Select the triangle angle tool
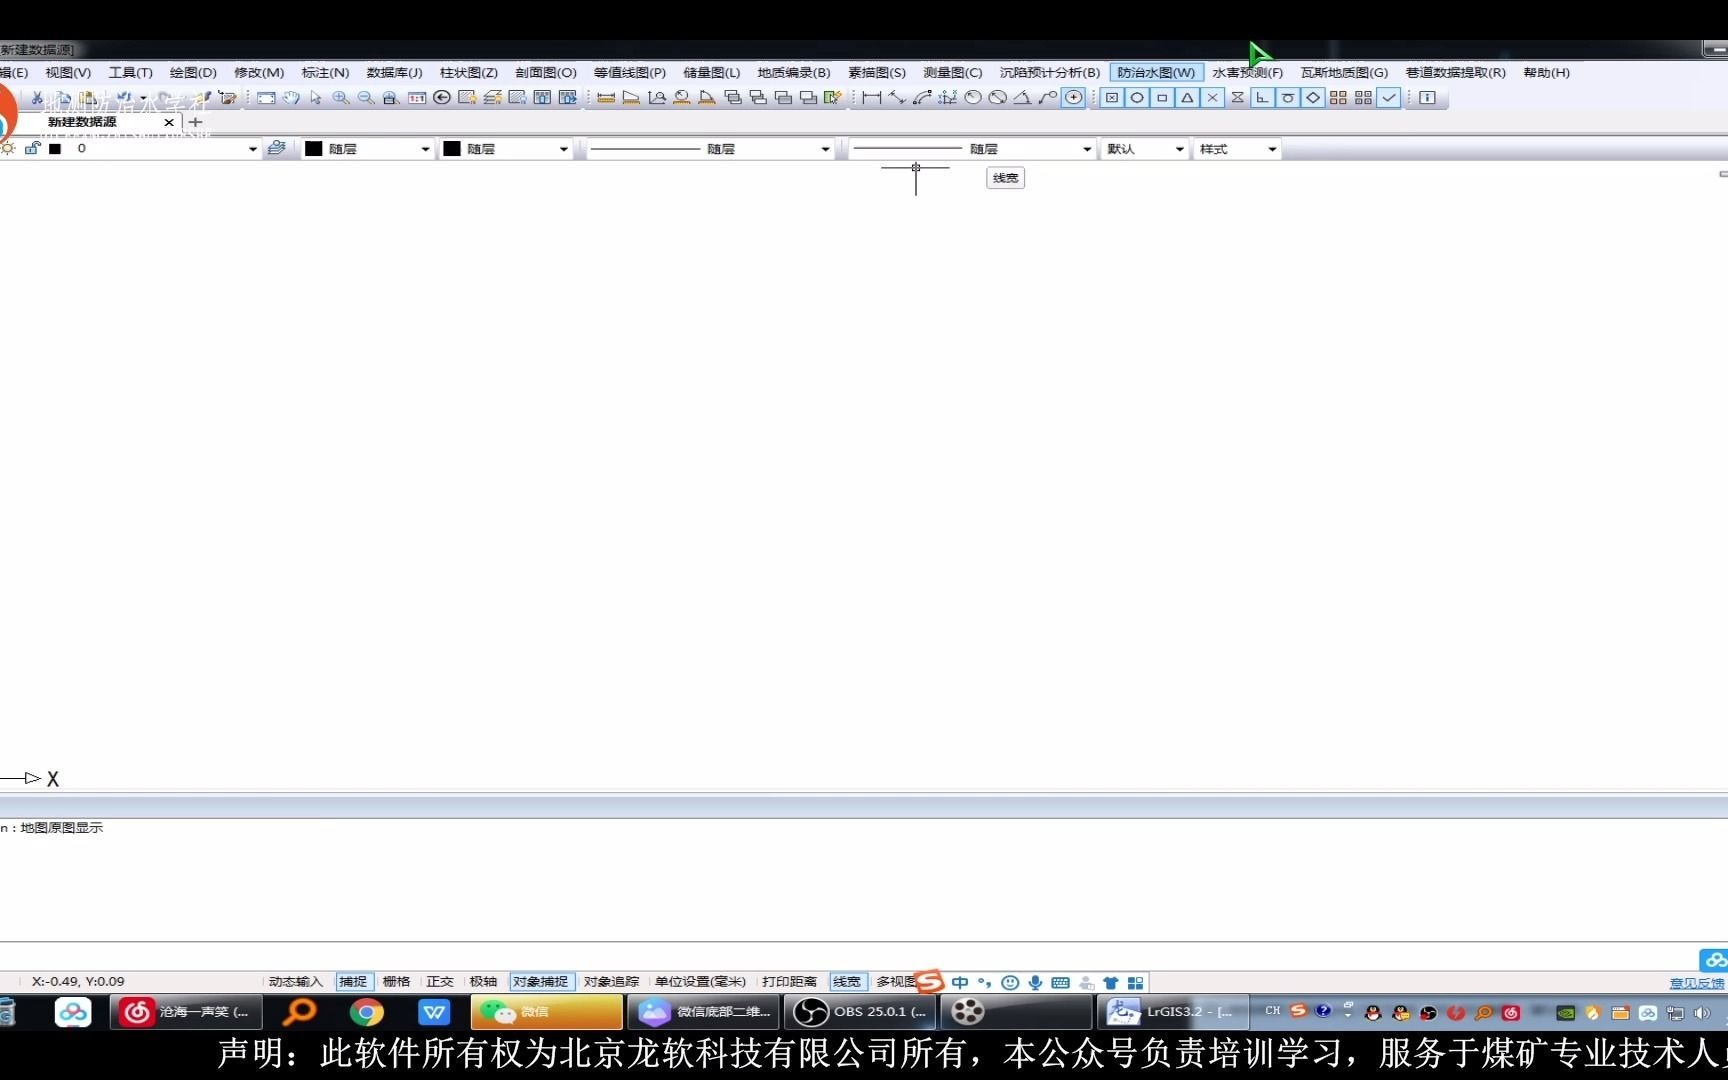The image size is (1728, 1080). point(1022,98)
